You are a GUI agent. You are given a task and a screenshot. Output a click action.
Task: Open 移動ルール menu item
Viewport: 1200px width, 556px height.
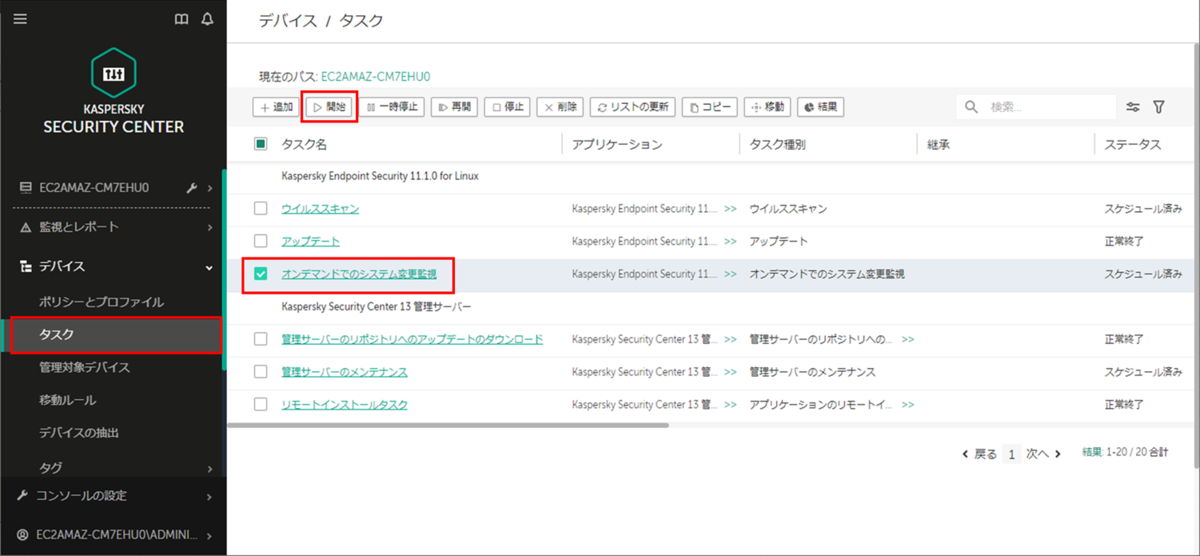pyautogui.click(x=68, y=400)
